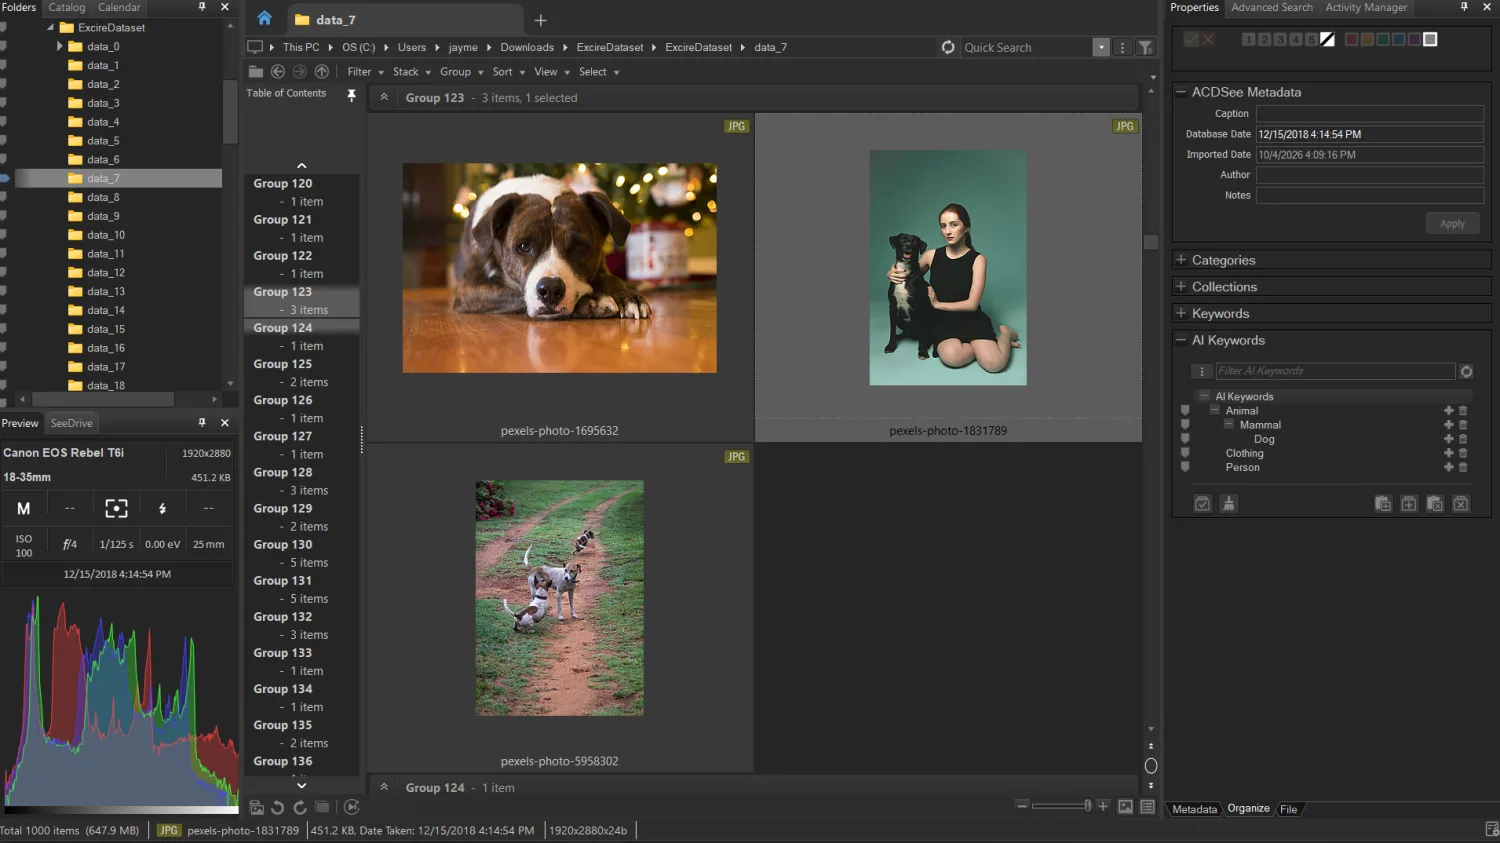1500x843 pixels.
Task: Open the Filter dropdown menu
Action: coord(365,72)
